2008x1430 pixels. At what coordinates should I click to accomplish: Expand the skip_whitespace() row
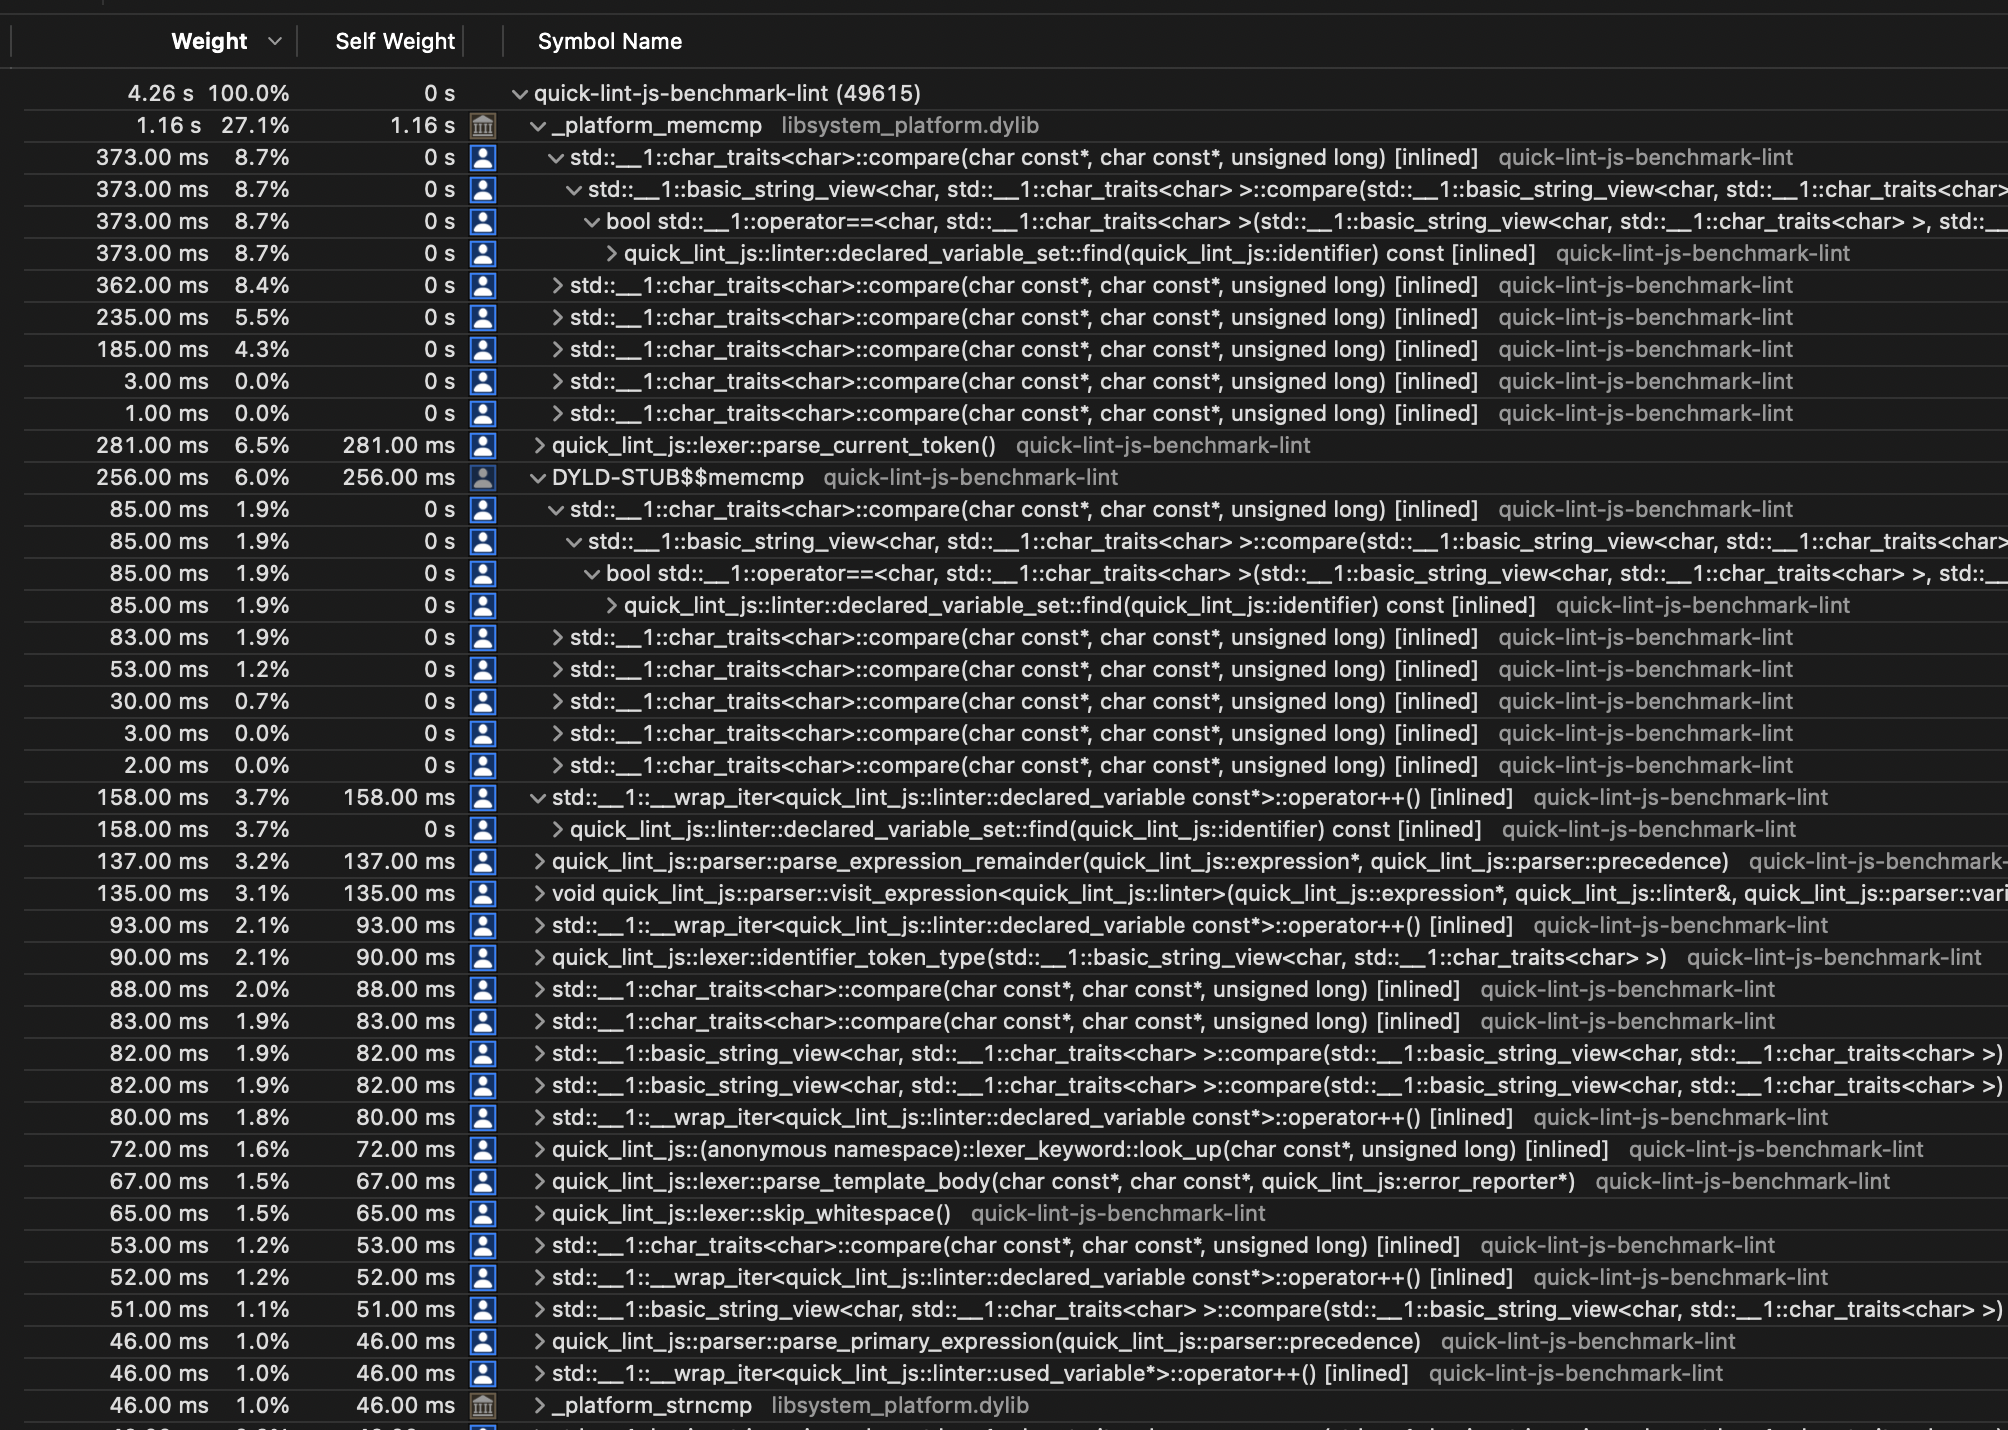coord(539,1213)
